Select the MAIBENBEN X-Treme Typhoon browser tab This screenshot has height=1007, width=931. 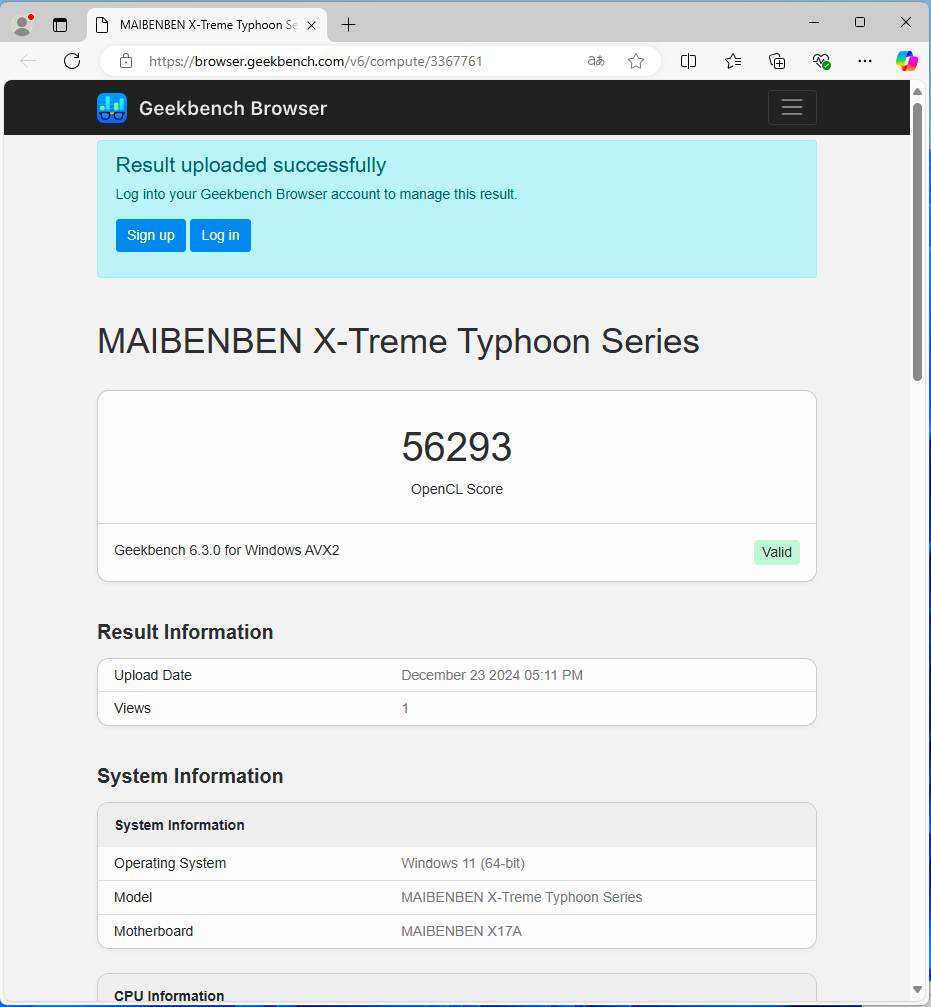[x=207, y=25]
